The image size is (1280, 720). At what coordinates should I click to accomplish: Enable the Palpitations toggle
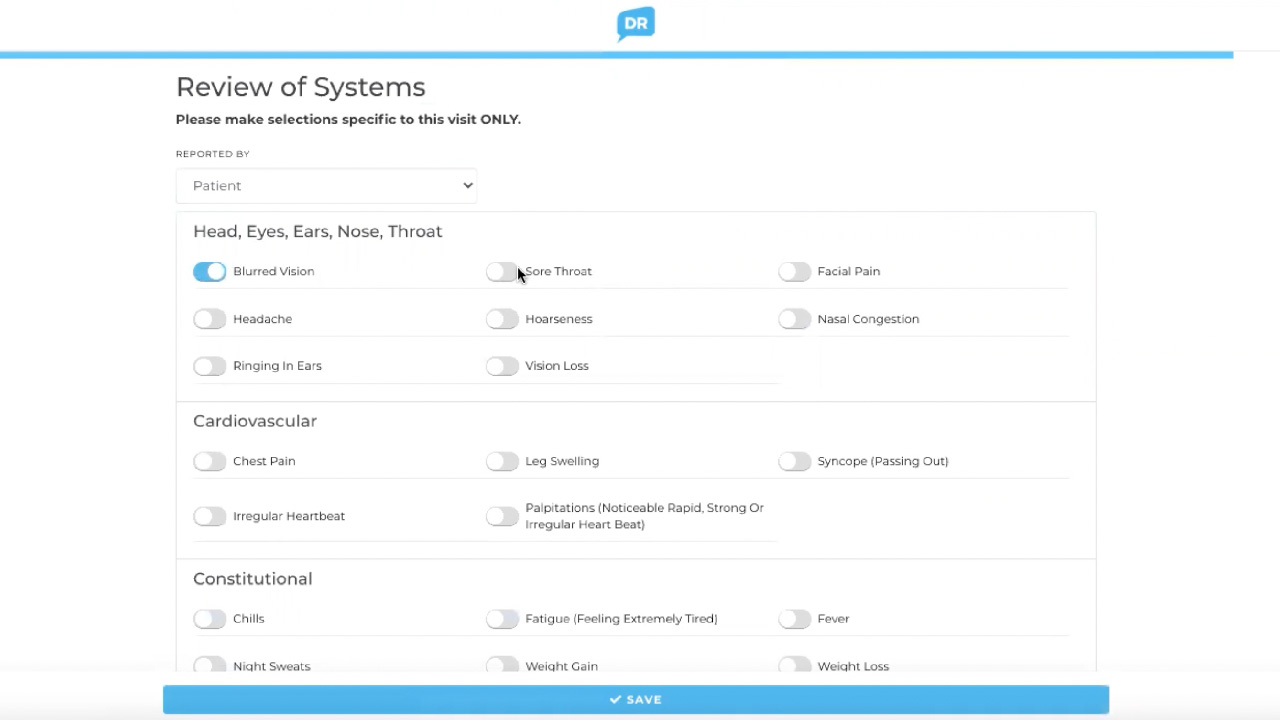point(502,516)
